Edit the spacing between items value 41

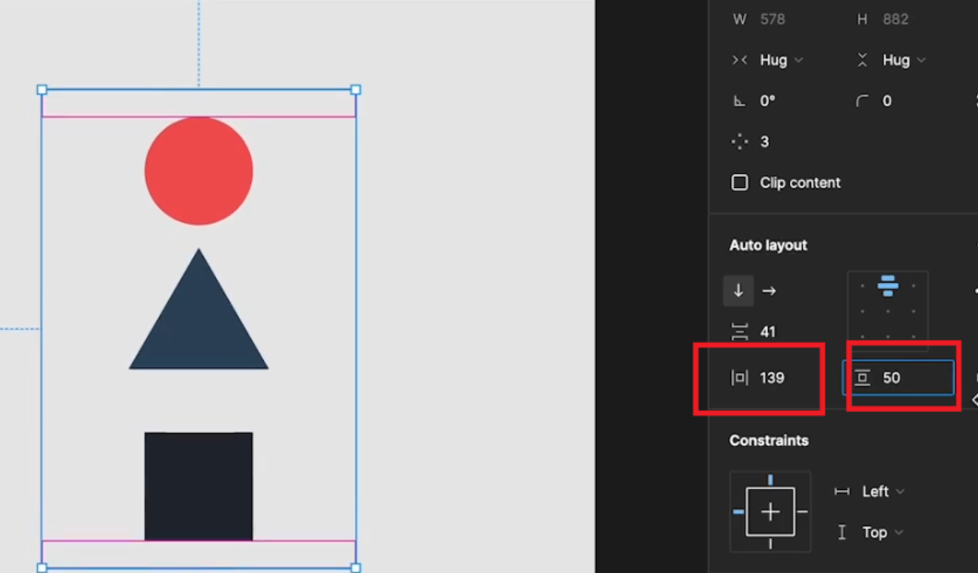tap(768, 332)
